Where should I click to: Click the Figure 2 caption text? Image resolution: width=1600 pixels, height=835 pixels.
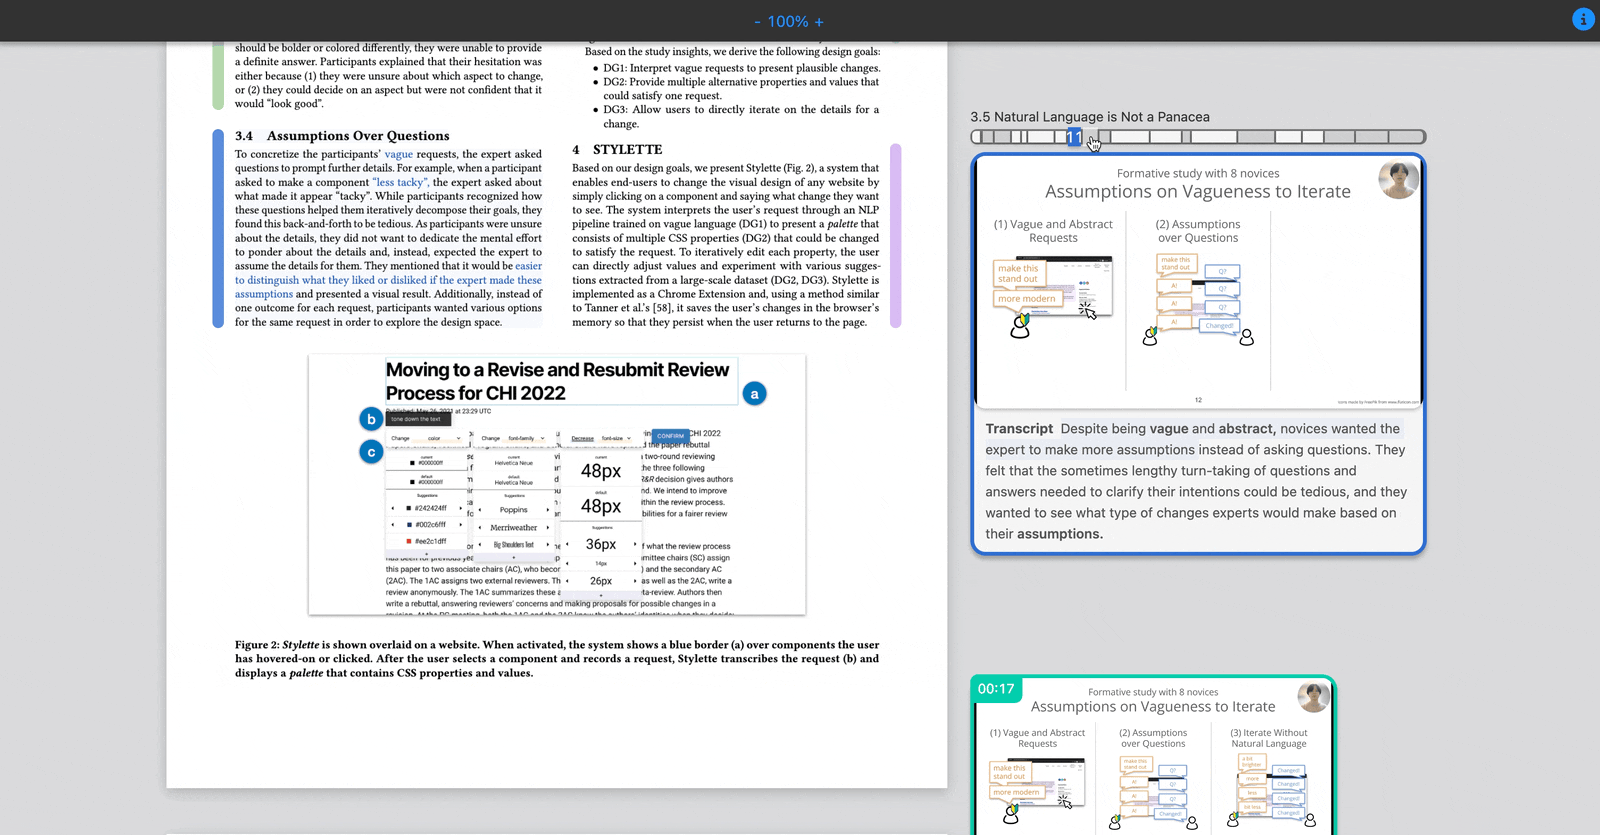click(x=557, y=659)
